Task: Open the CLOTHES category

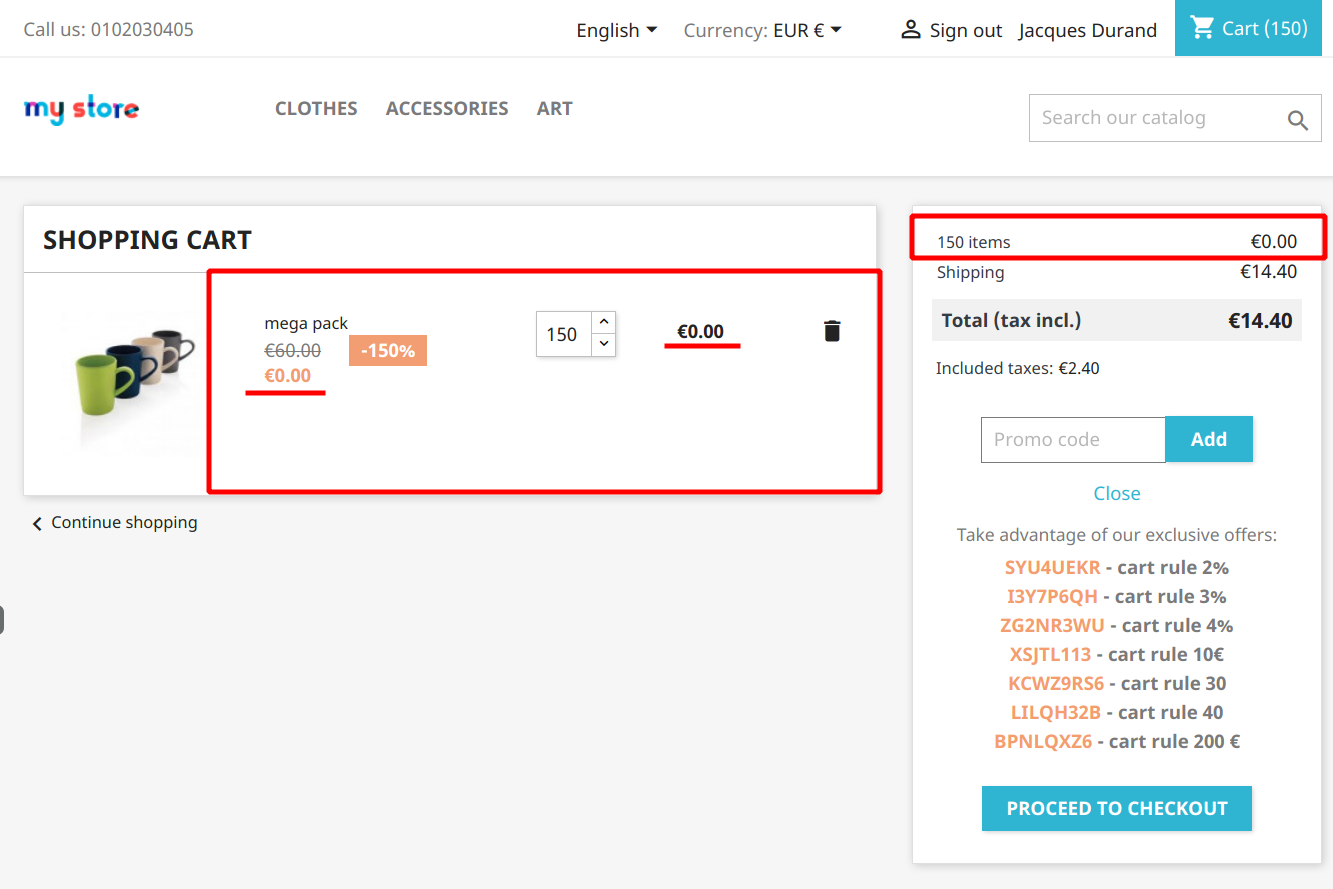Action: 316,108
